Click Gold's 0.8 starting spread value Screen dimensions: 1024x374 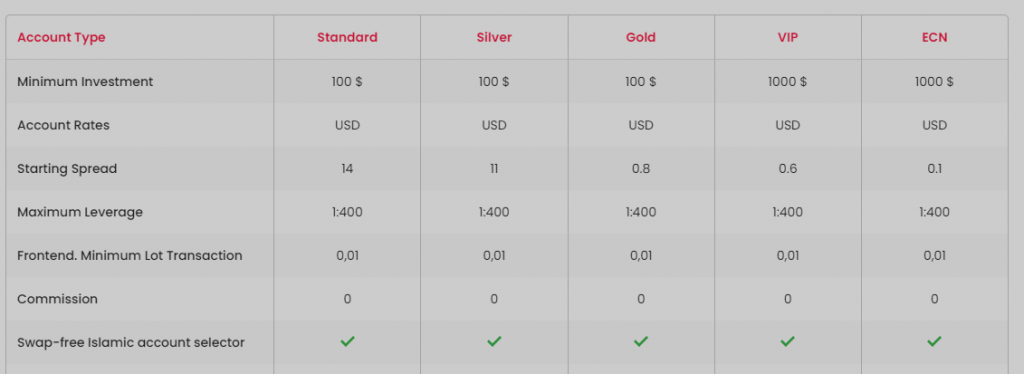pyautogui.click(x=641, y=168)
